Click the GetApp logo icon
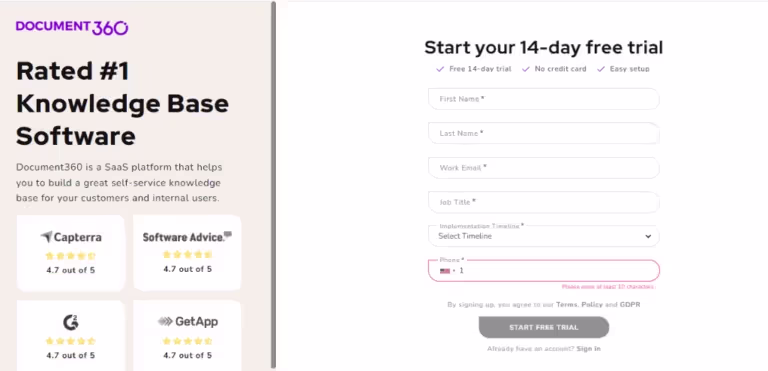Screen dimensions: 768x371 pos(165,322)
